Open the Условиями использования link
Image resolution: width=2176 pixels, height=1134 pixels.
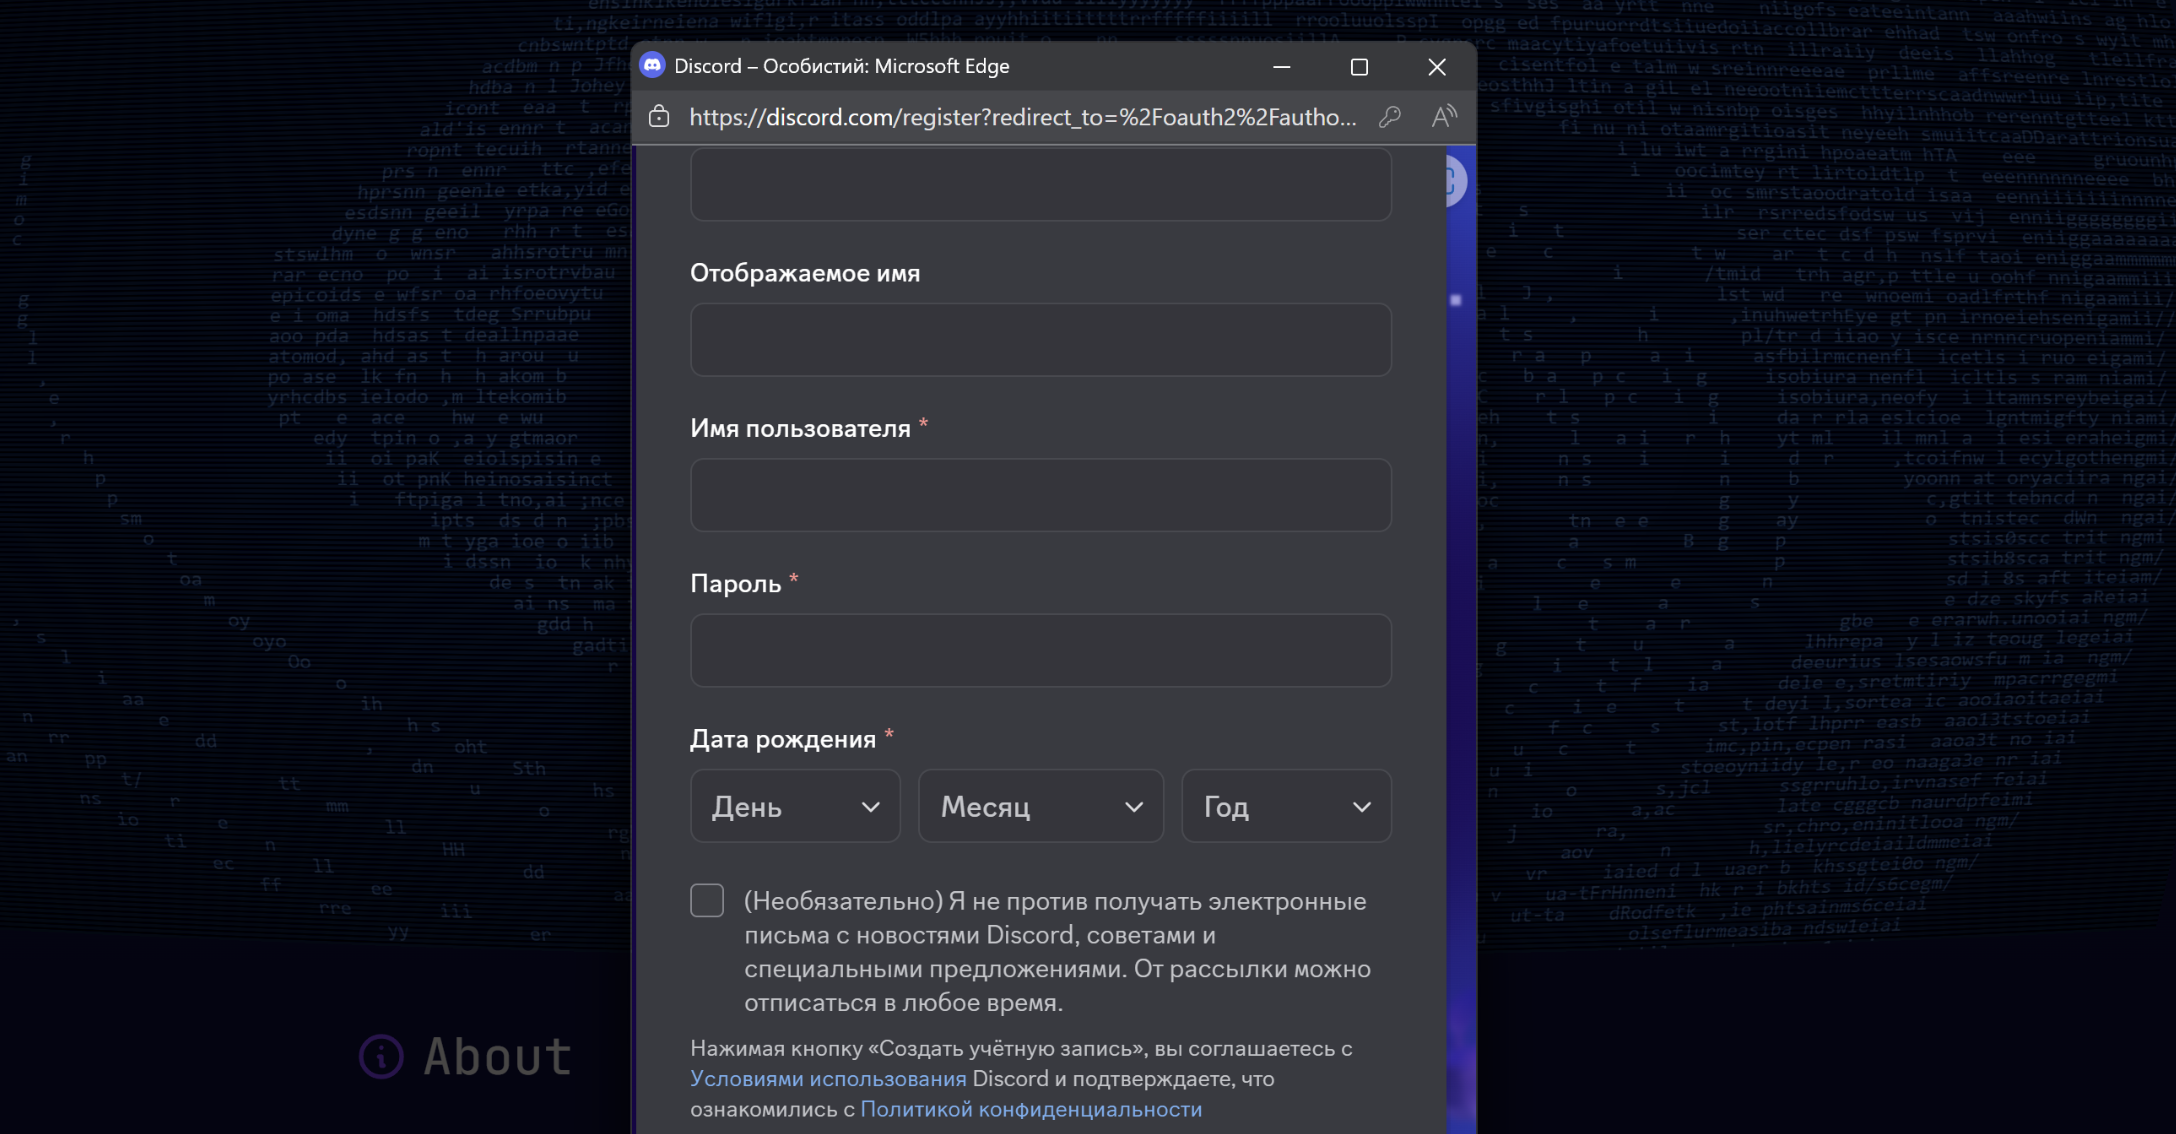click(828, 1079)
